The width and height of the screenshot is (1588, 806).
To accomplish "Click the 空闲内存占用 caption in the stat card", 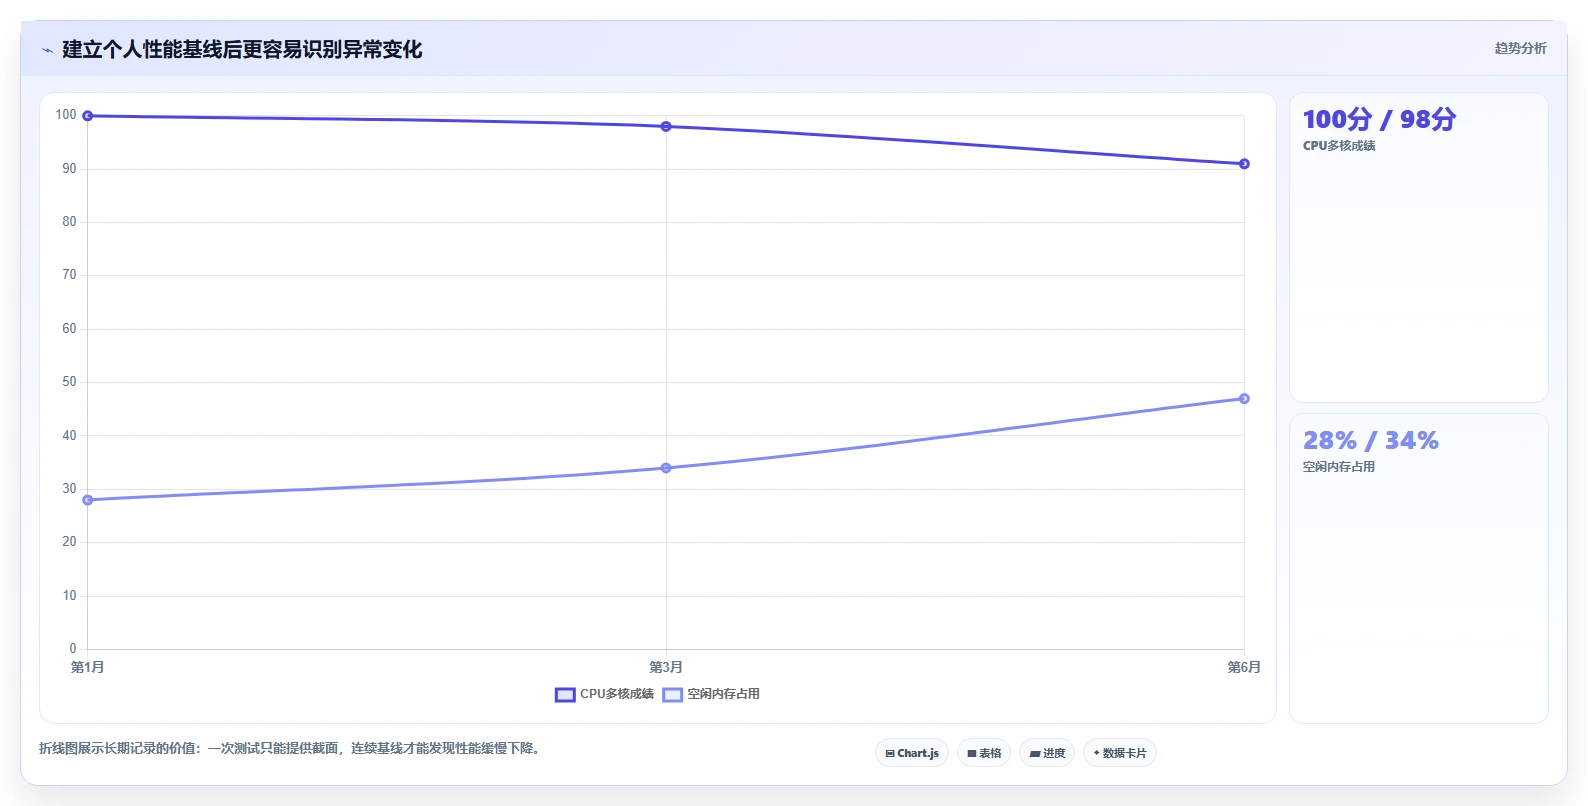I will pyautogui.click(x=1338, y=467).
